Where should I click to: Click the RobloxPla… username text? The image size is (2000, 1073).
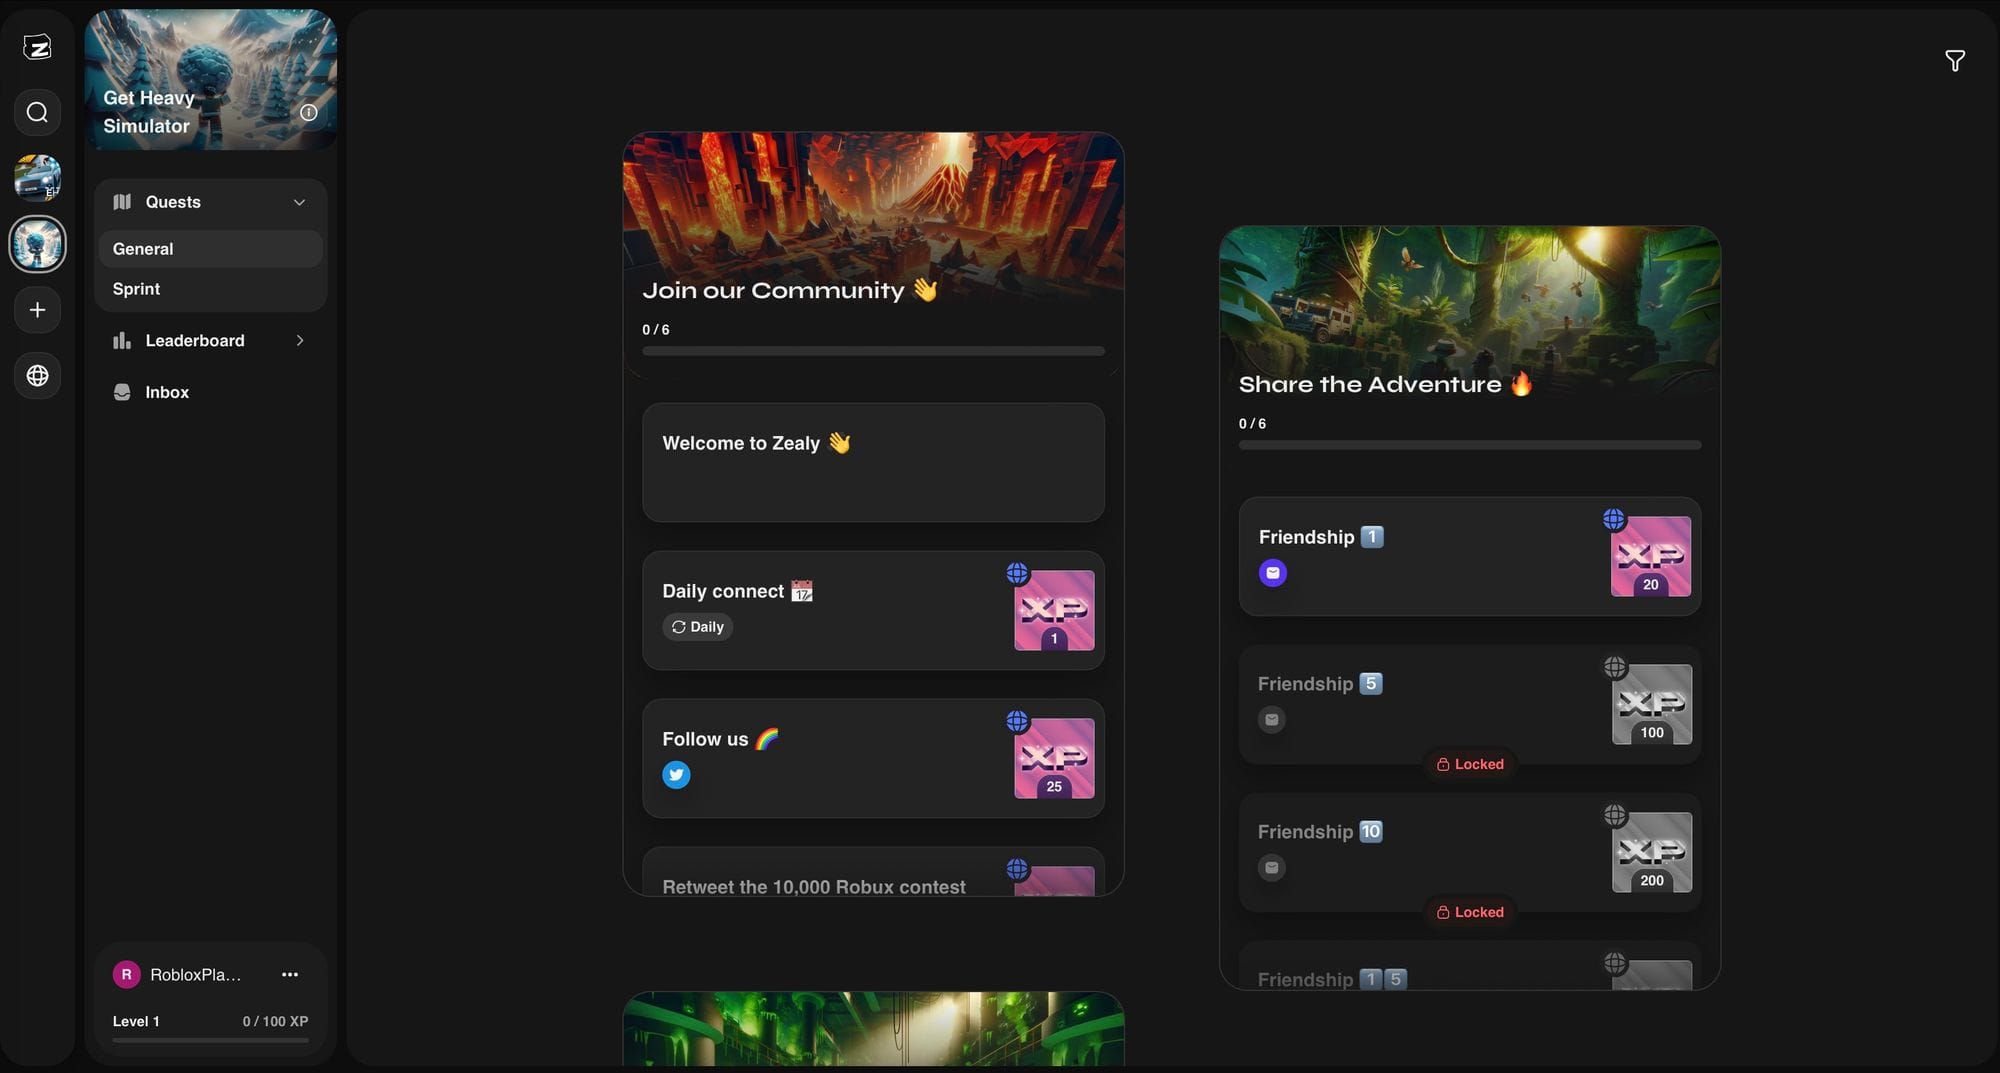click(196, 975)
